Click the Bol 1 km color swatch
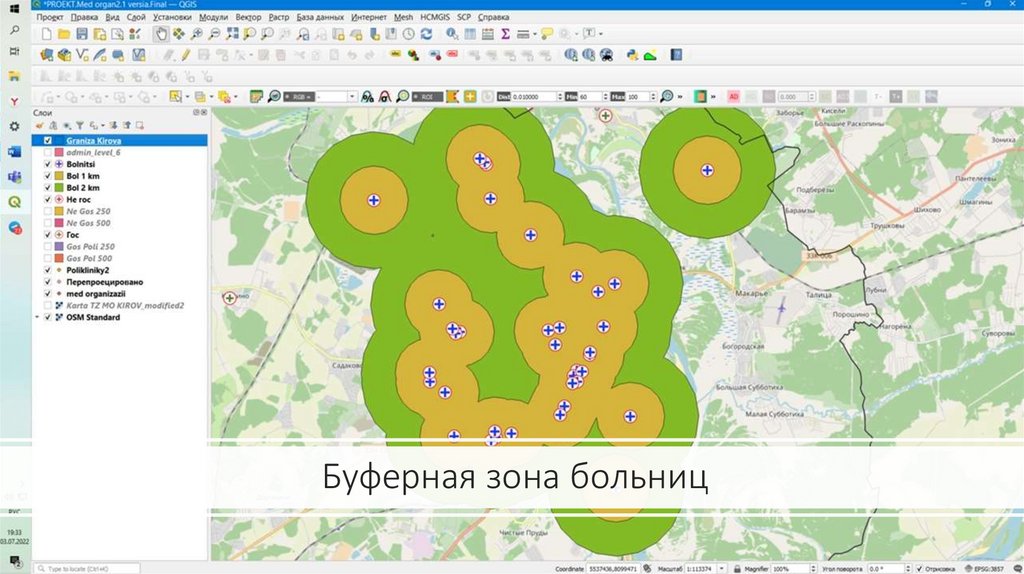 pyautogui.click(x=59, y=176)
